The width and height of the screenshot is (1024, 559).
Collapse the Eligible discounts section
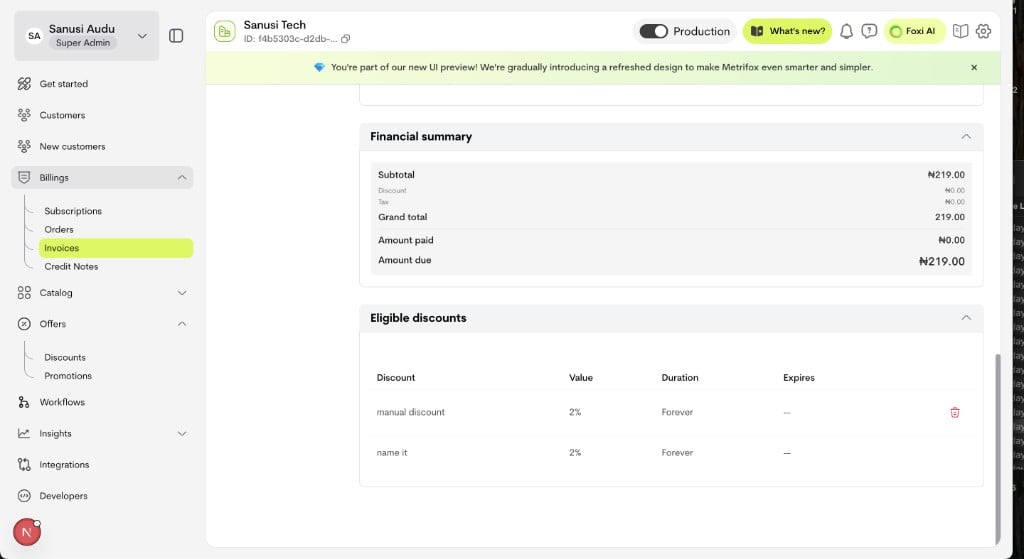(966, 318)
